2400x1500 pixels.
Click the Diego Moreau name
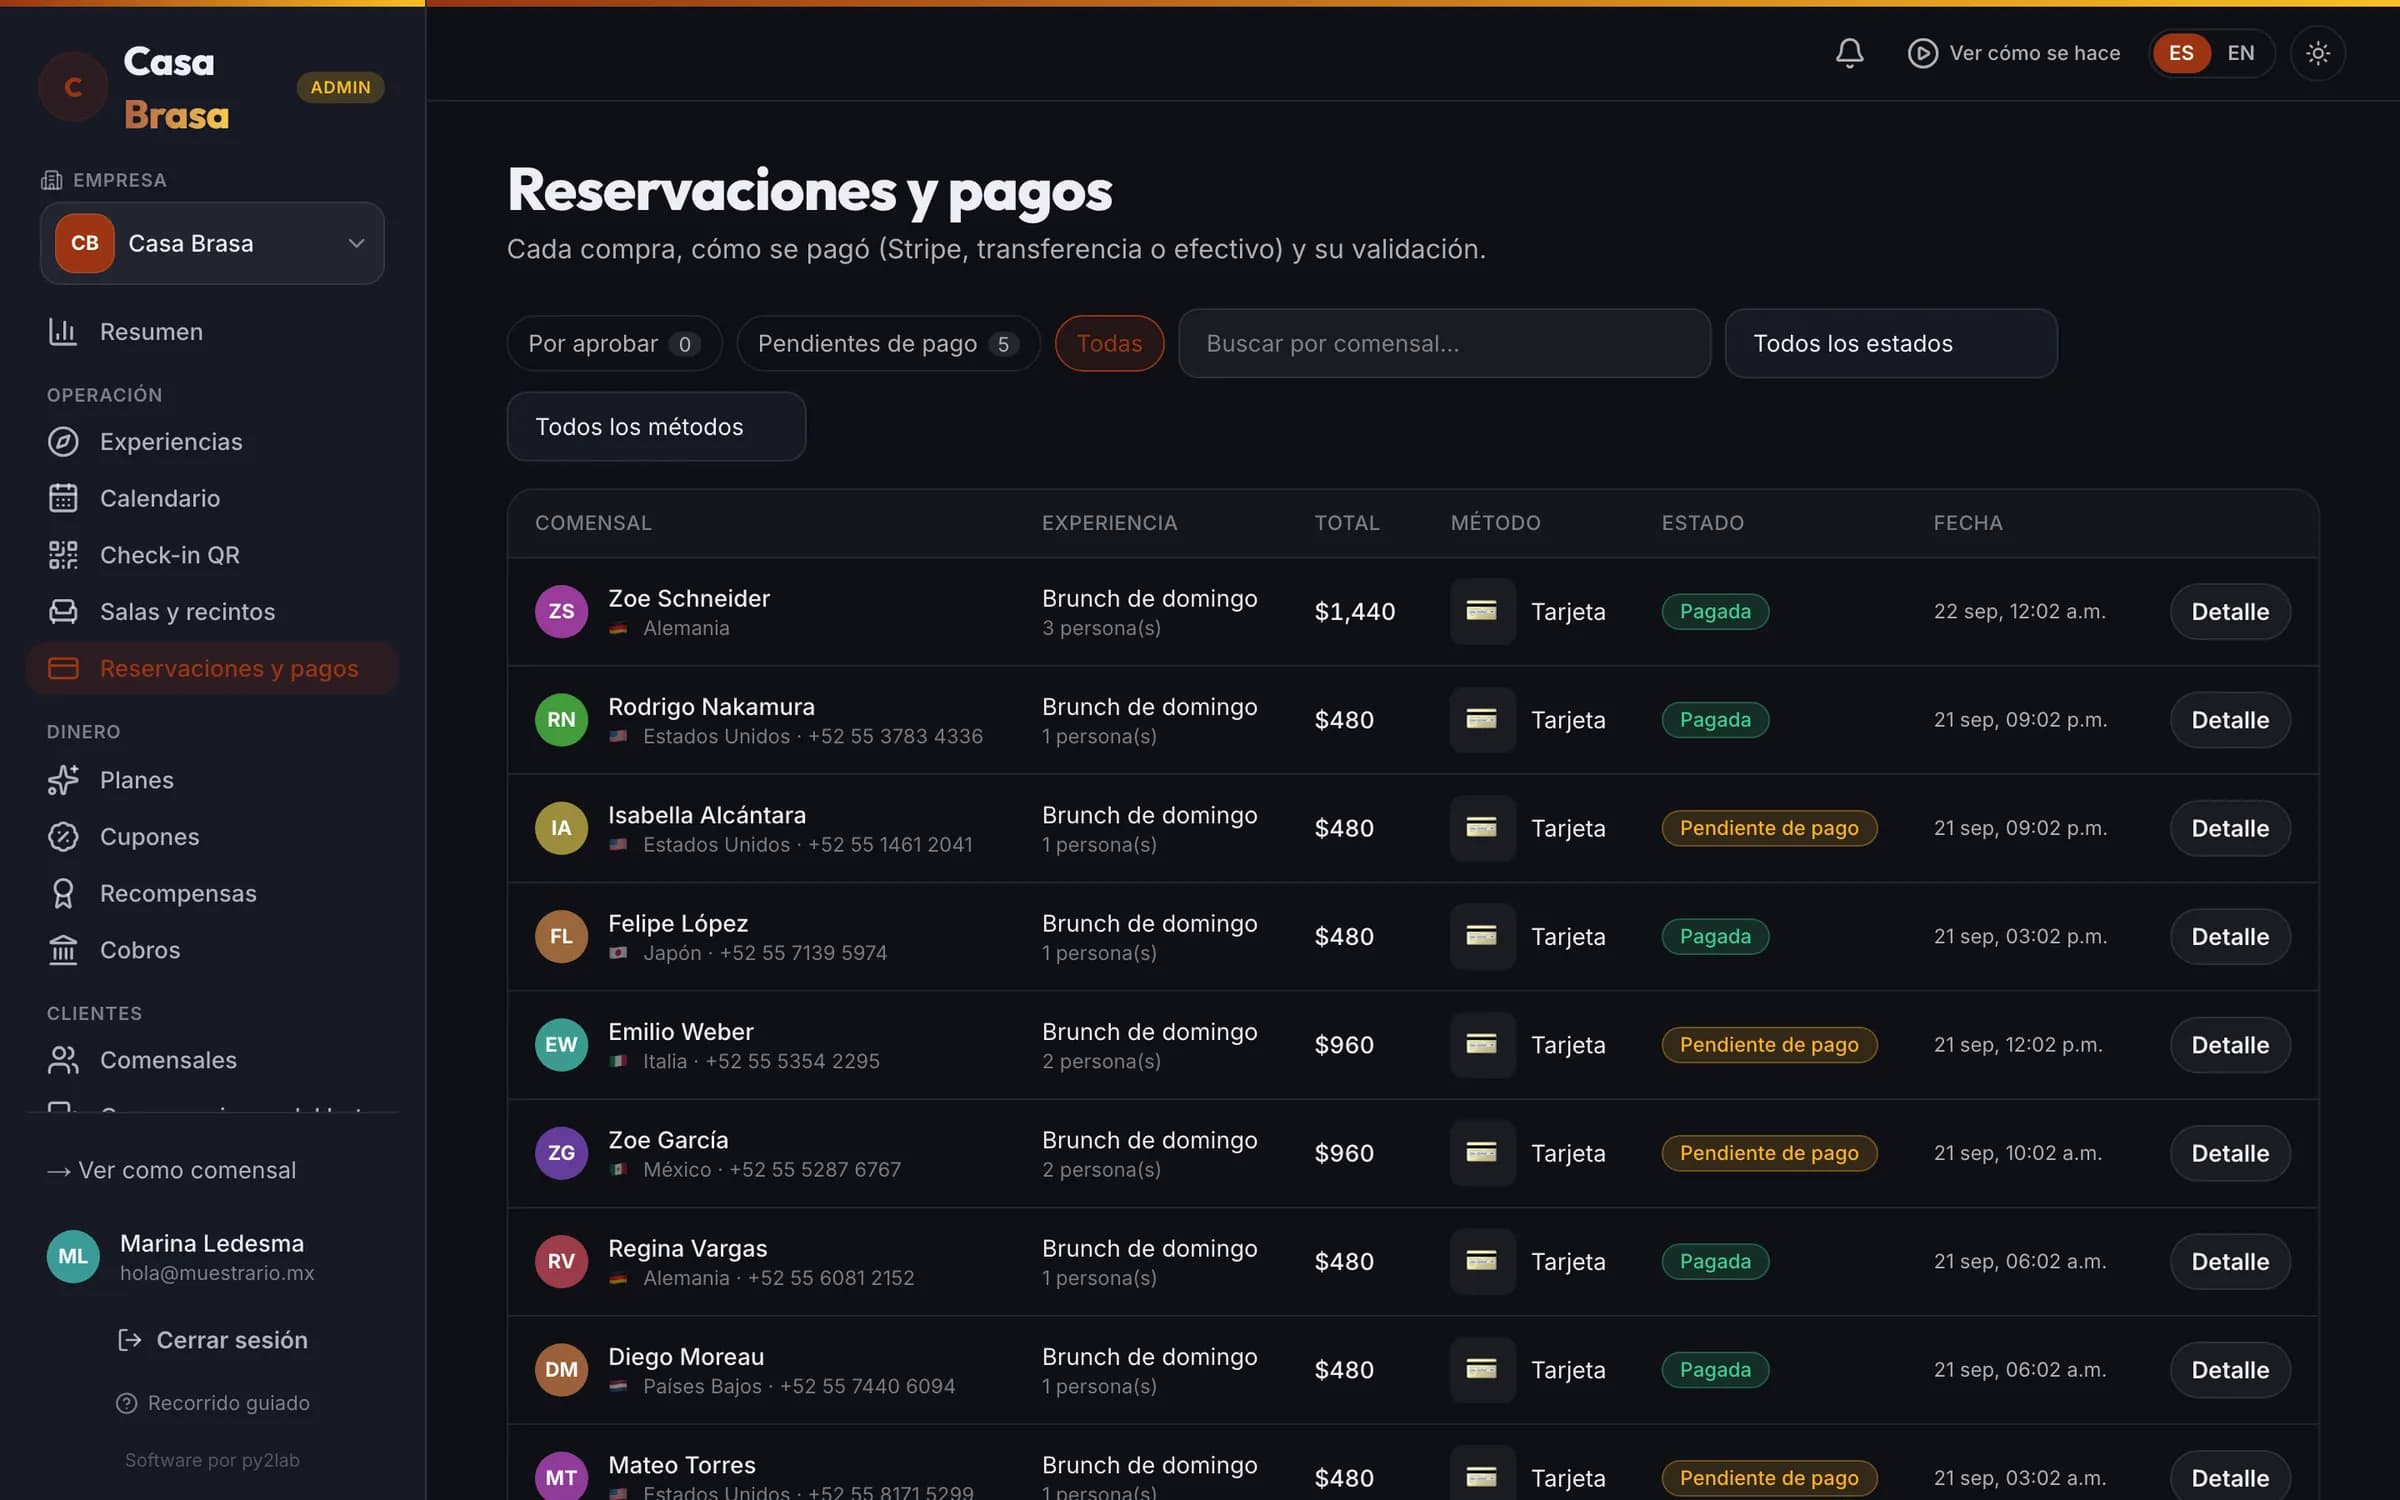coord(686,1356)
